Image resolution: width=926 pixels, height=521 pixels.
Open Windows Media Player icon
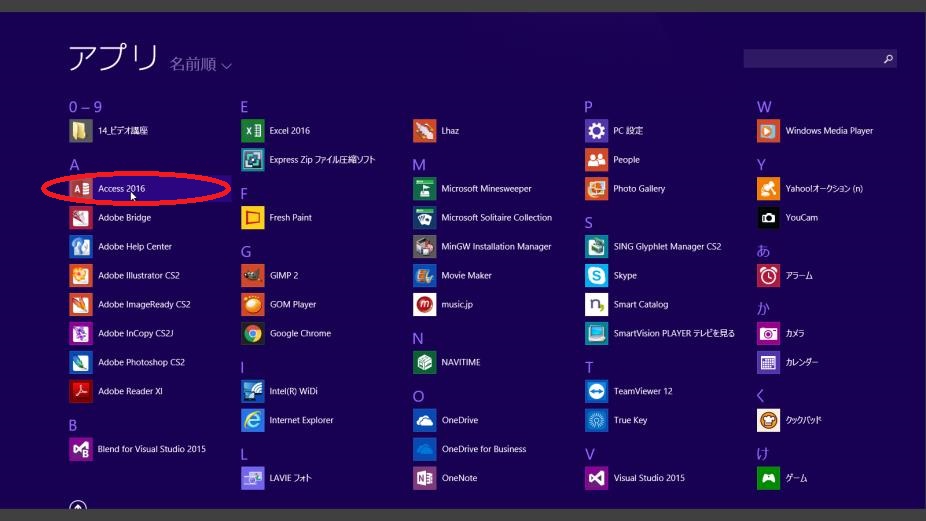tap(768, 131)
